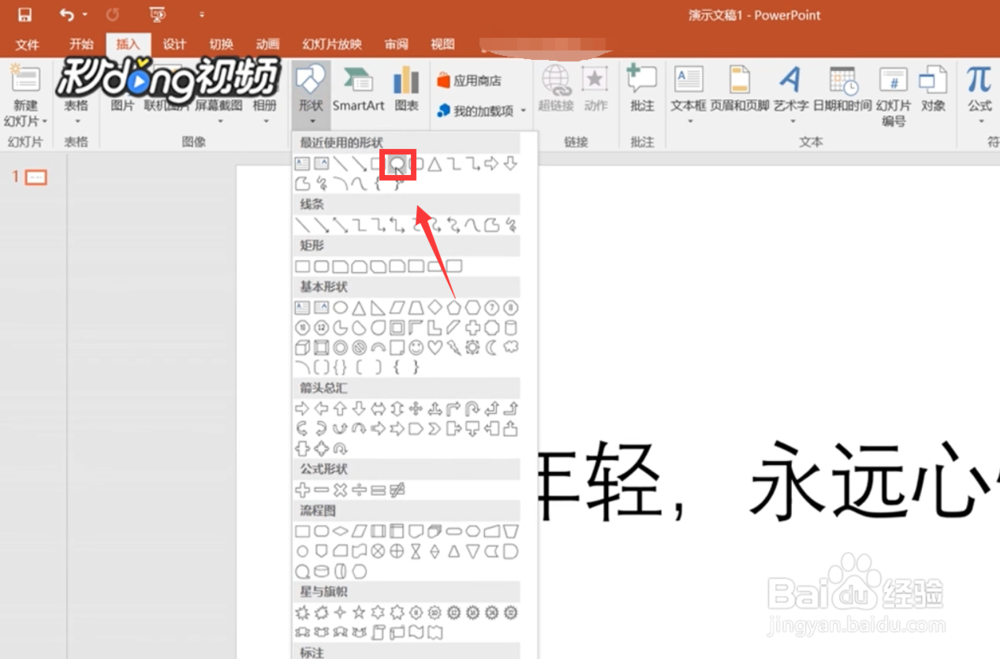Pick the 4-Point Star shape
Viewport: 1000px width, 659px height.
coord(341,613)
